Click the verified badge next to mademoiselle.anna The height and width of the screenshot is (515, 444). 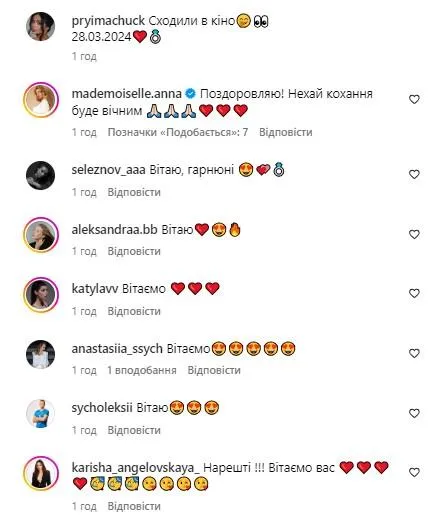click(190, 94)
